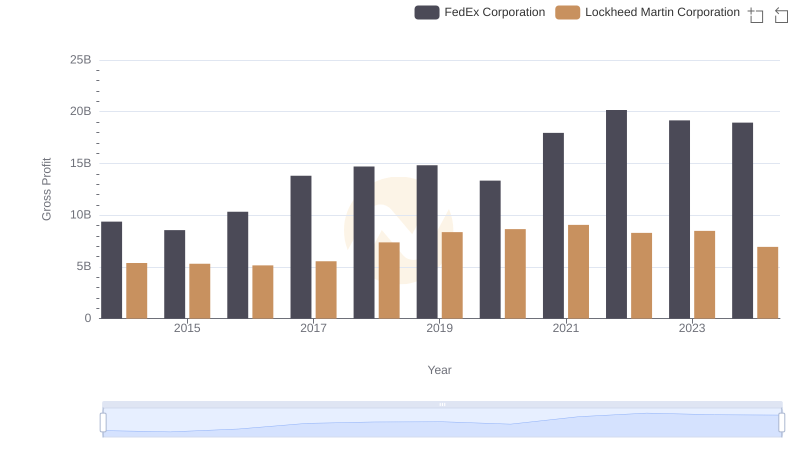Toggle Lockheed Martin Corporation legend swatch
Screen dimensions: 800x461
pyautogui.click(x=567, y=12)
